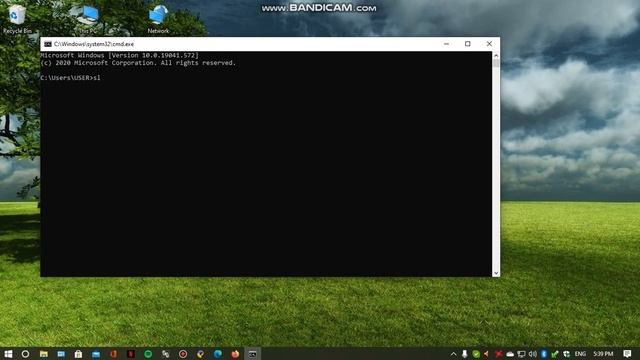Open Cortana circle on the taskbar
Viewport: 640px width, 360px height.
pyautogui.click(x=25, y=354)
